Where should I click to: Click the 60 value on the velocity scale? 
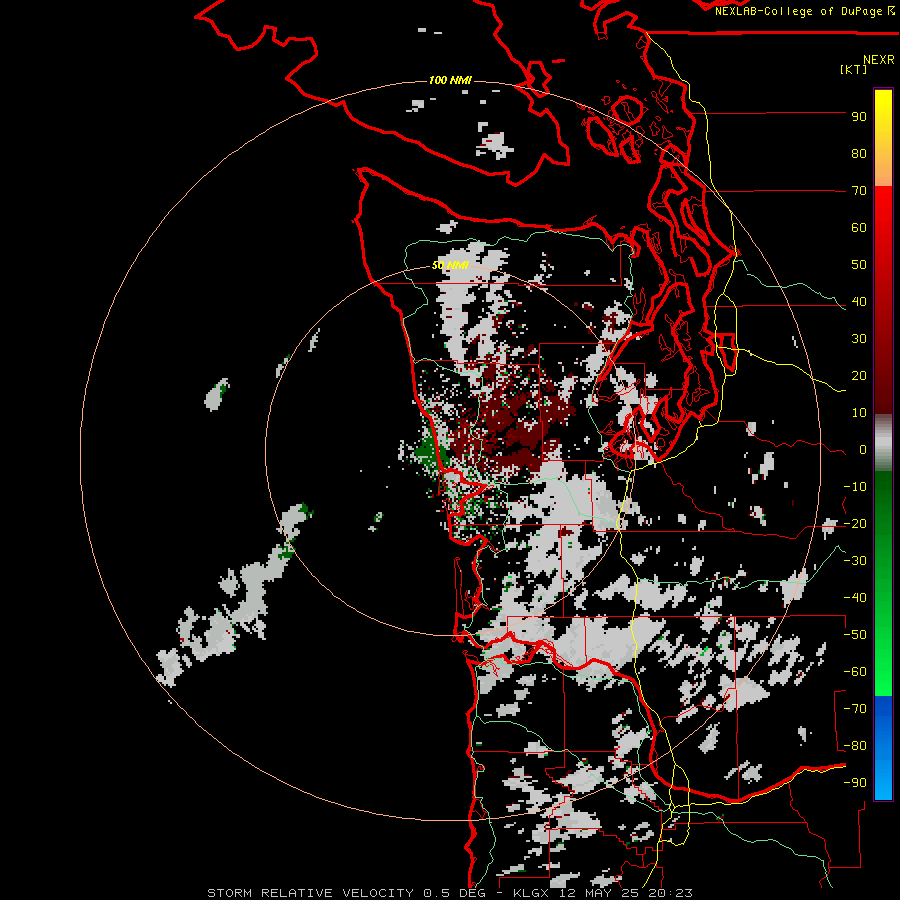859,228
